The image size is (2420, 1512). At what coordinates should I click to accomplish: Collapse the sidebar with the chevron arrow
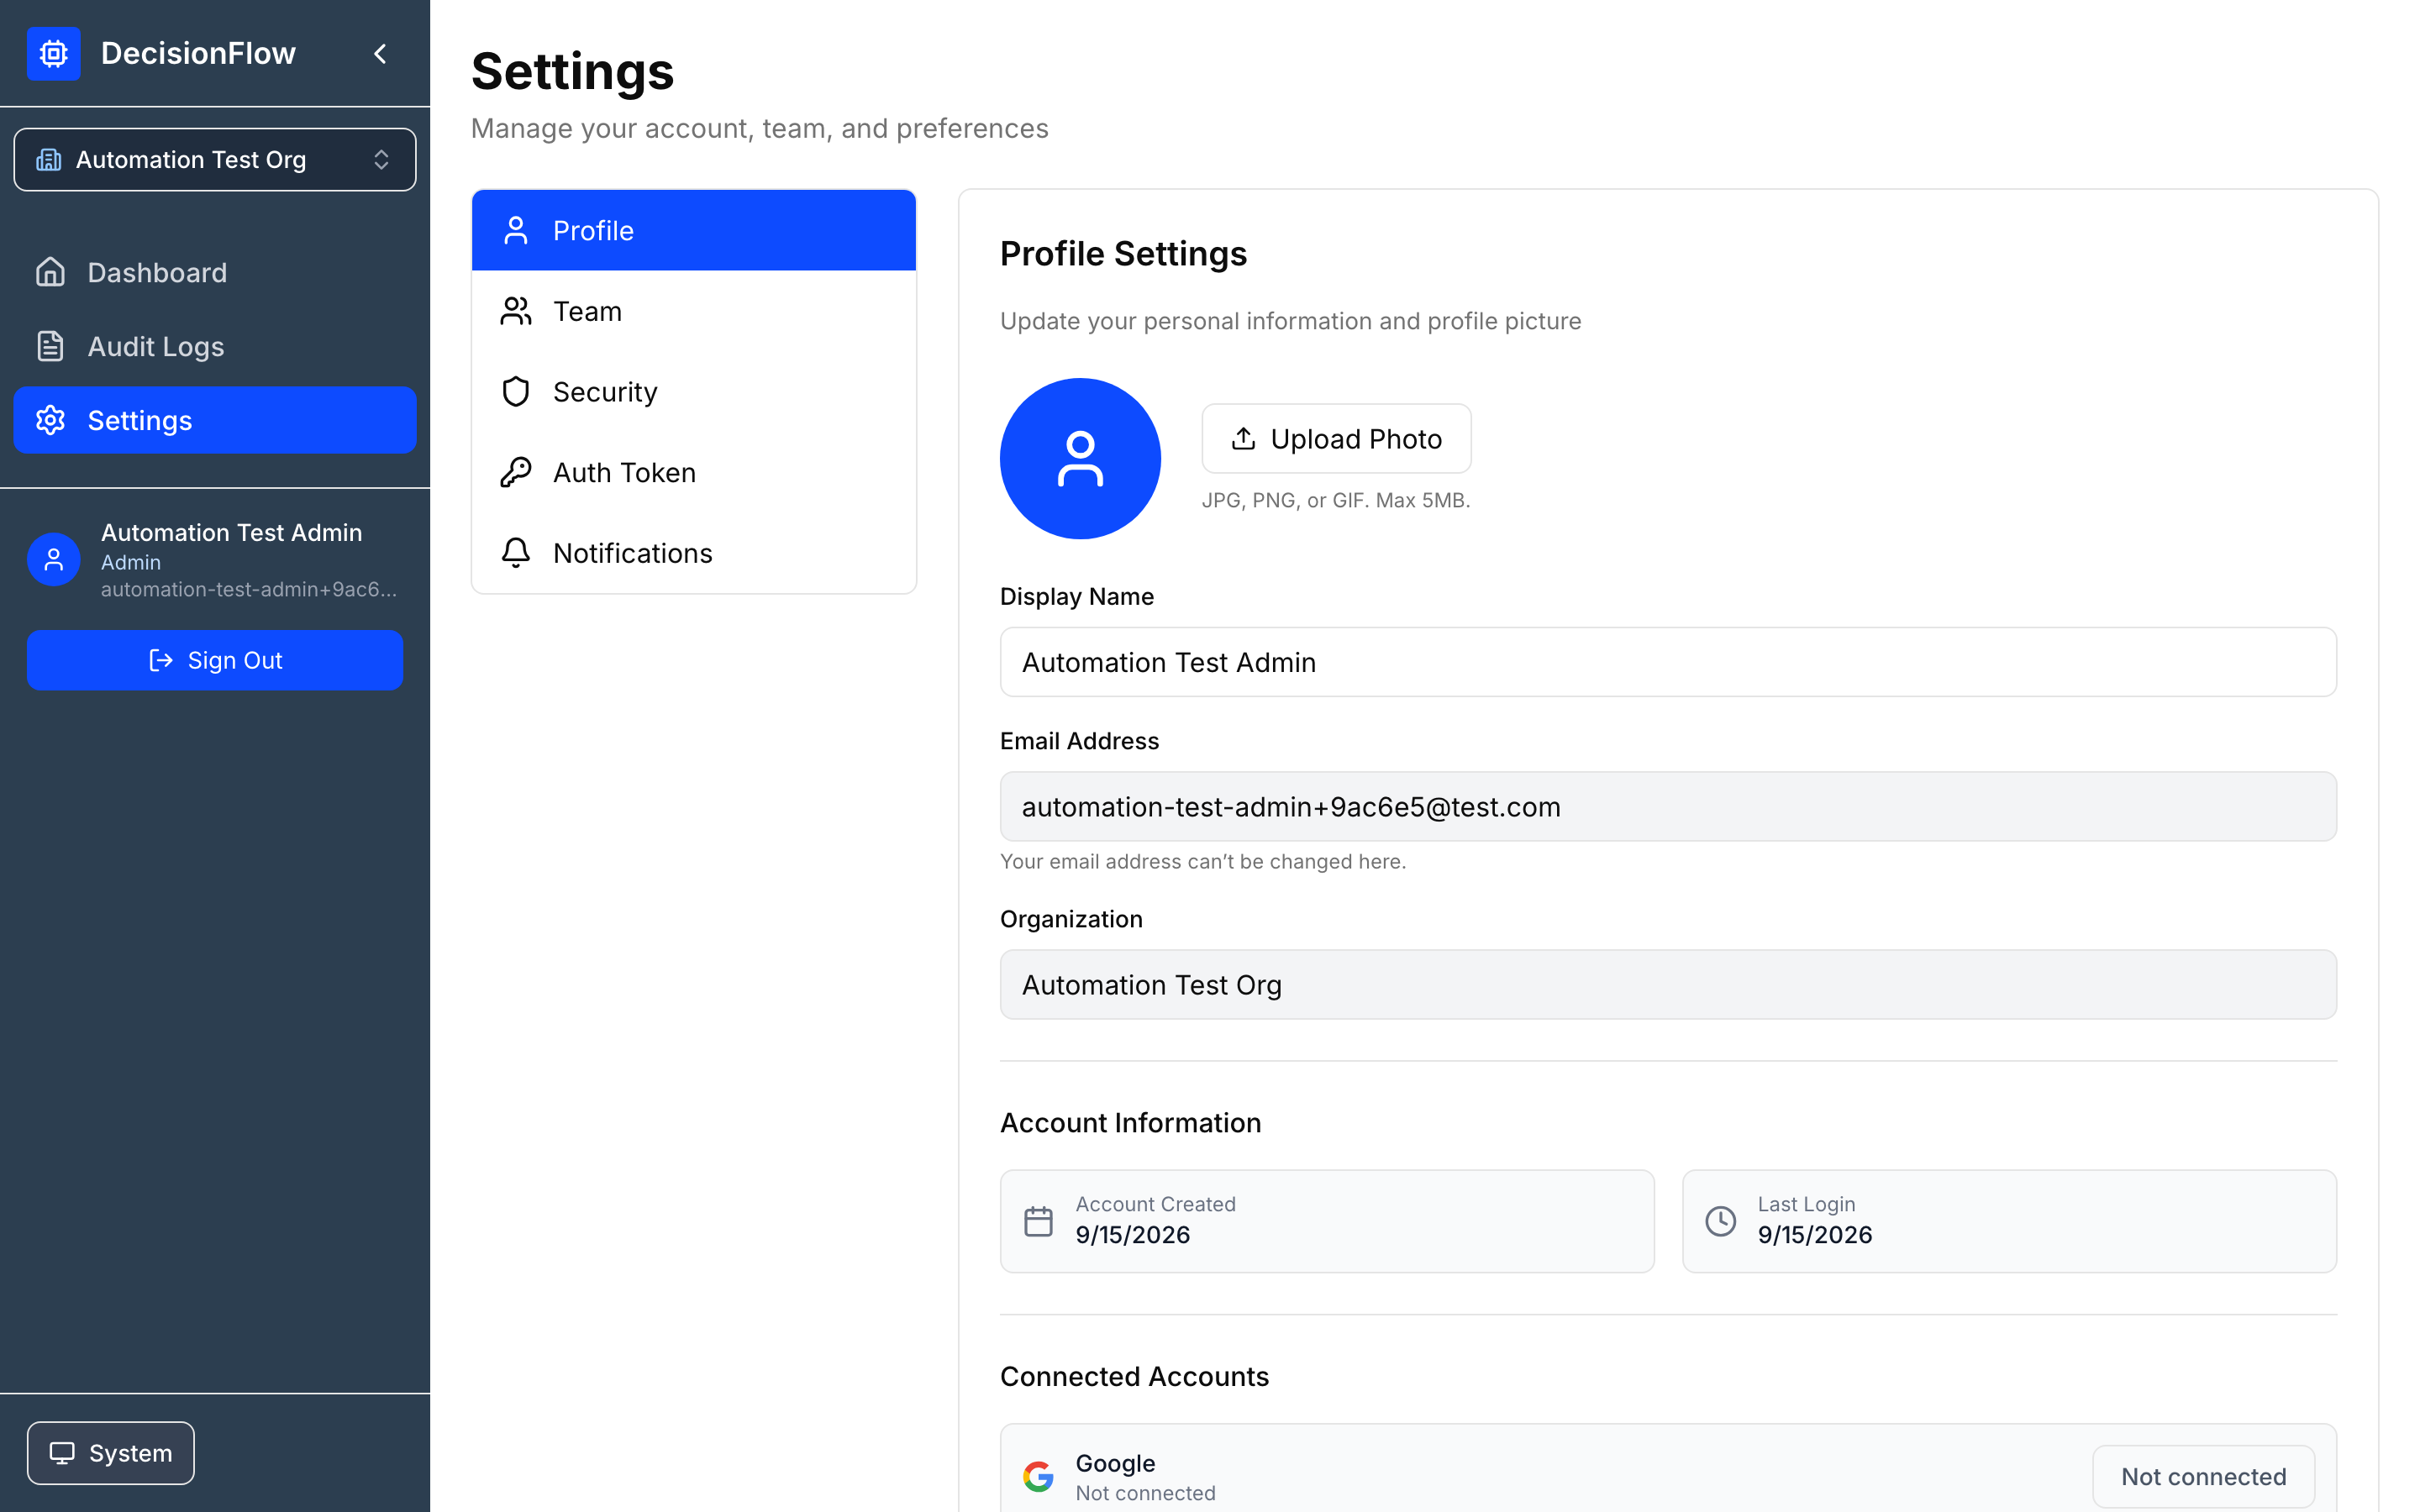click(380, 53)
